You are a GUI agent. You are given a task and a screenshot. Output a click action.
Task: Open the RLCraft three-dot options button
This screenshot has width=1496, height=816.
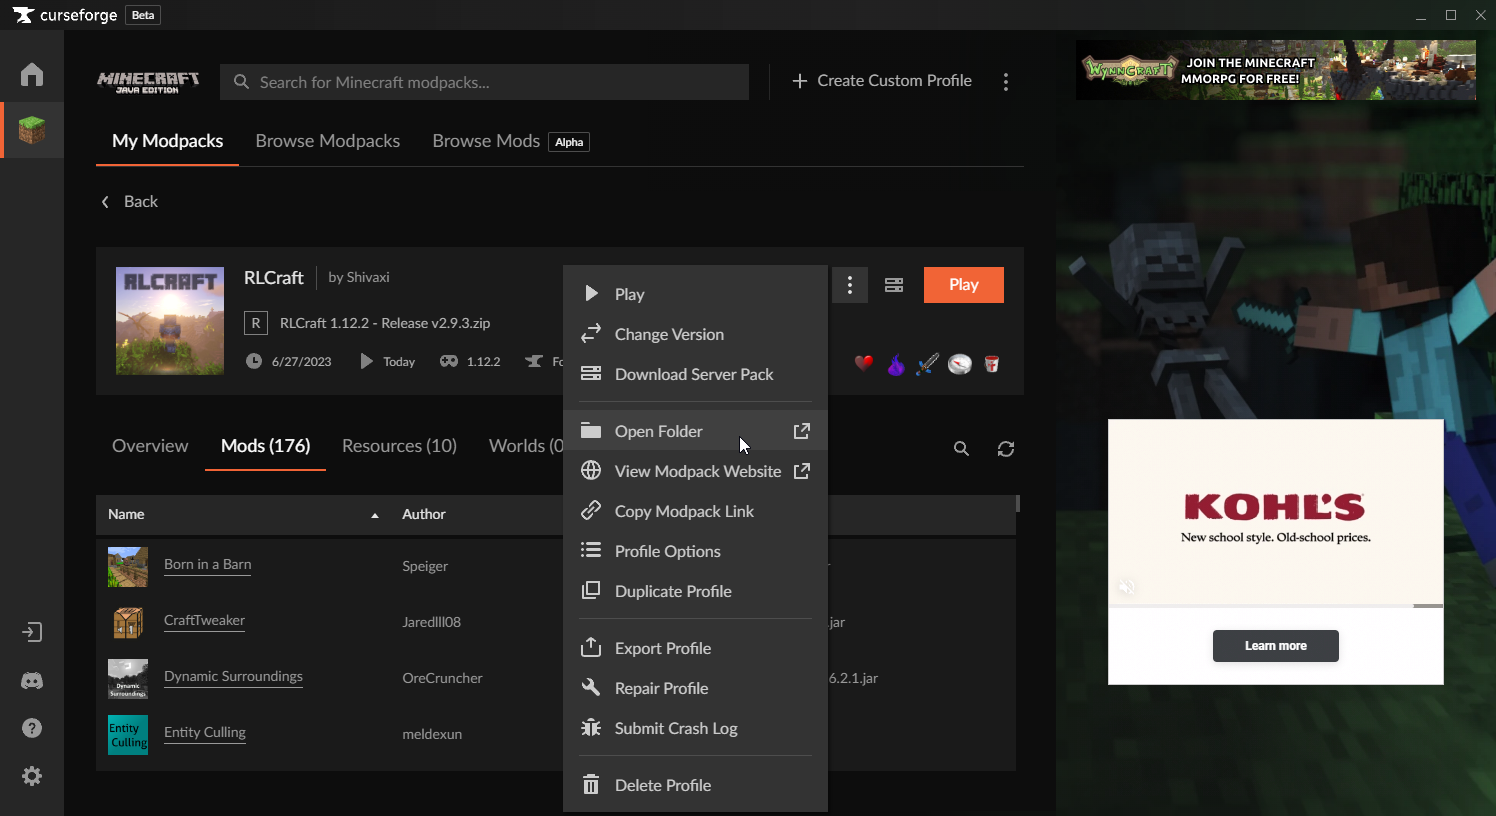pos(850,285)
